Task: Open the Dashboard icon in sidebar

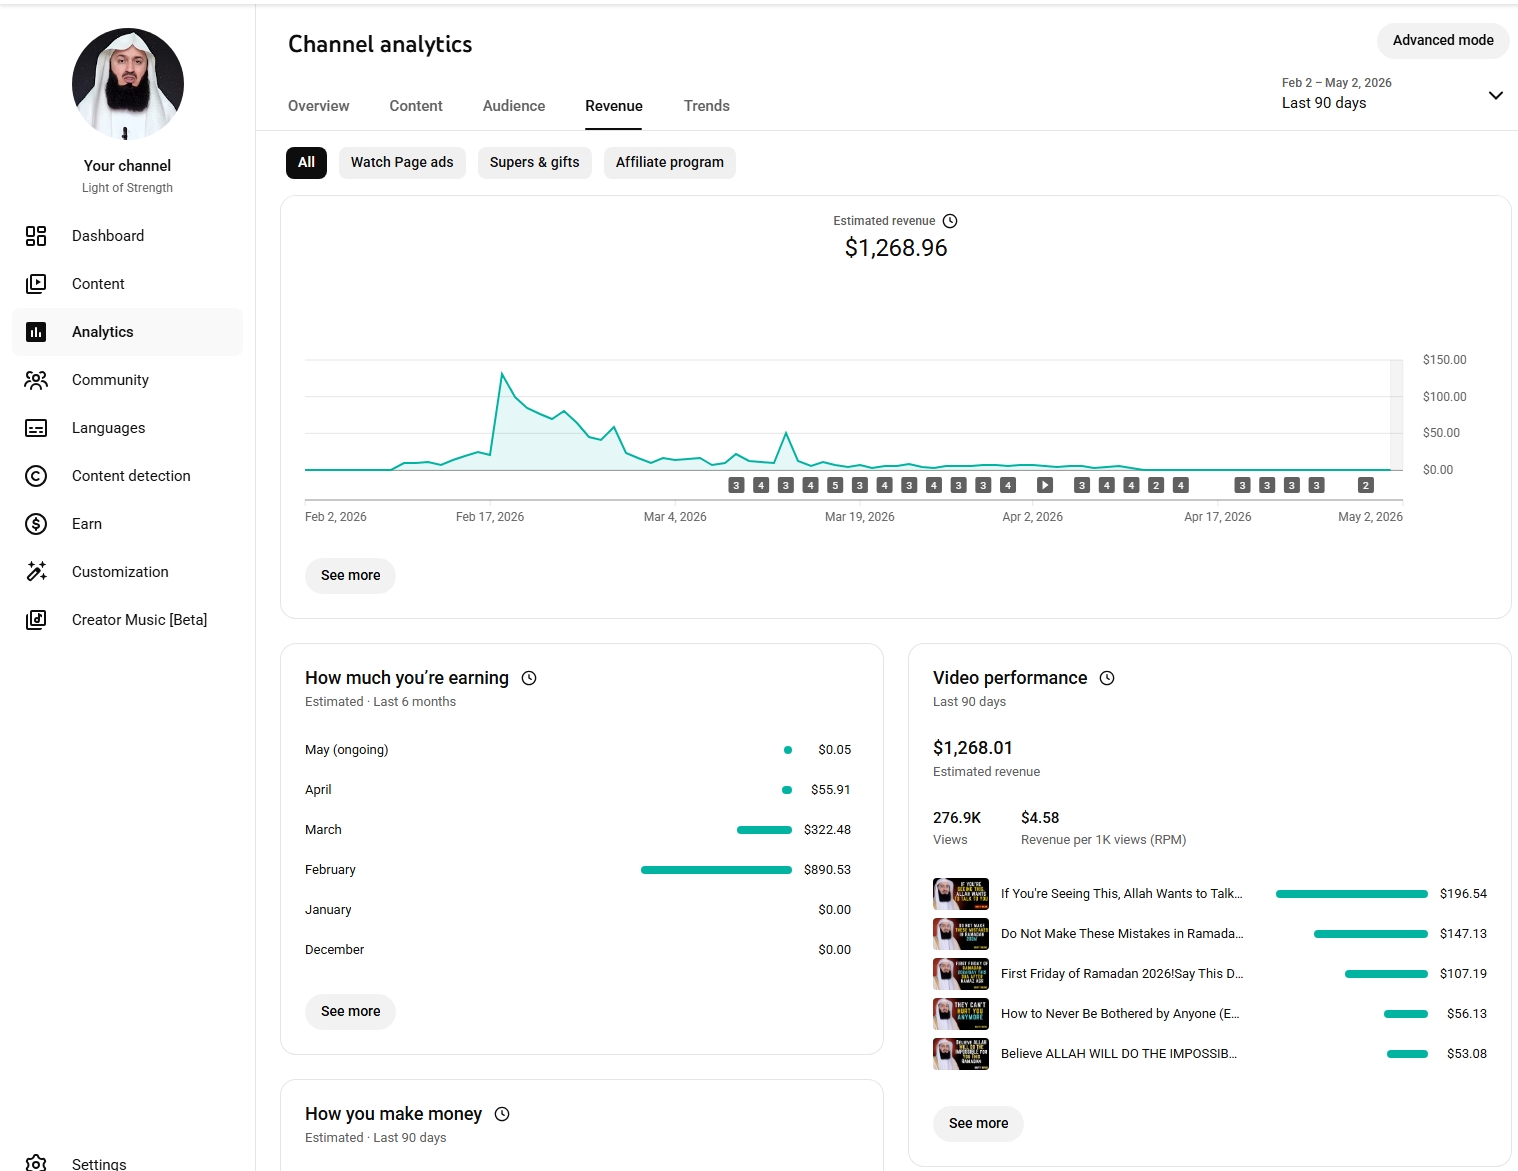Action: coord(36,236)
